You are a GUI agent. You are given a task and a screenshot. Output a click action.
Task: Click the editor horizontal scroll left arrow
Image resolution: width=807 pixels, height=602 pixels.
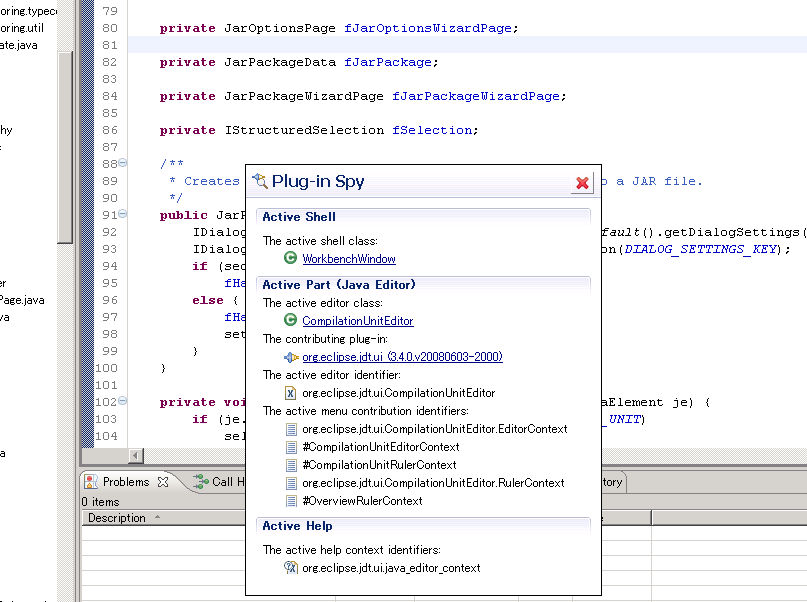(x=136, y=455)
